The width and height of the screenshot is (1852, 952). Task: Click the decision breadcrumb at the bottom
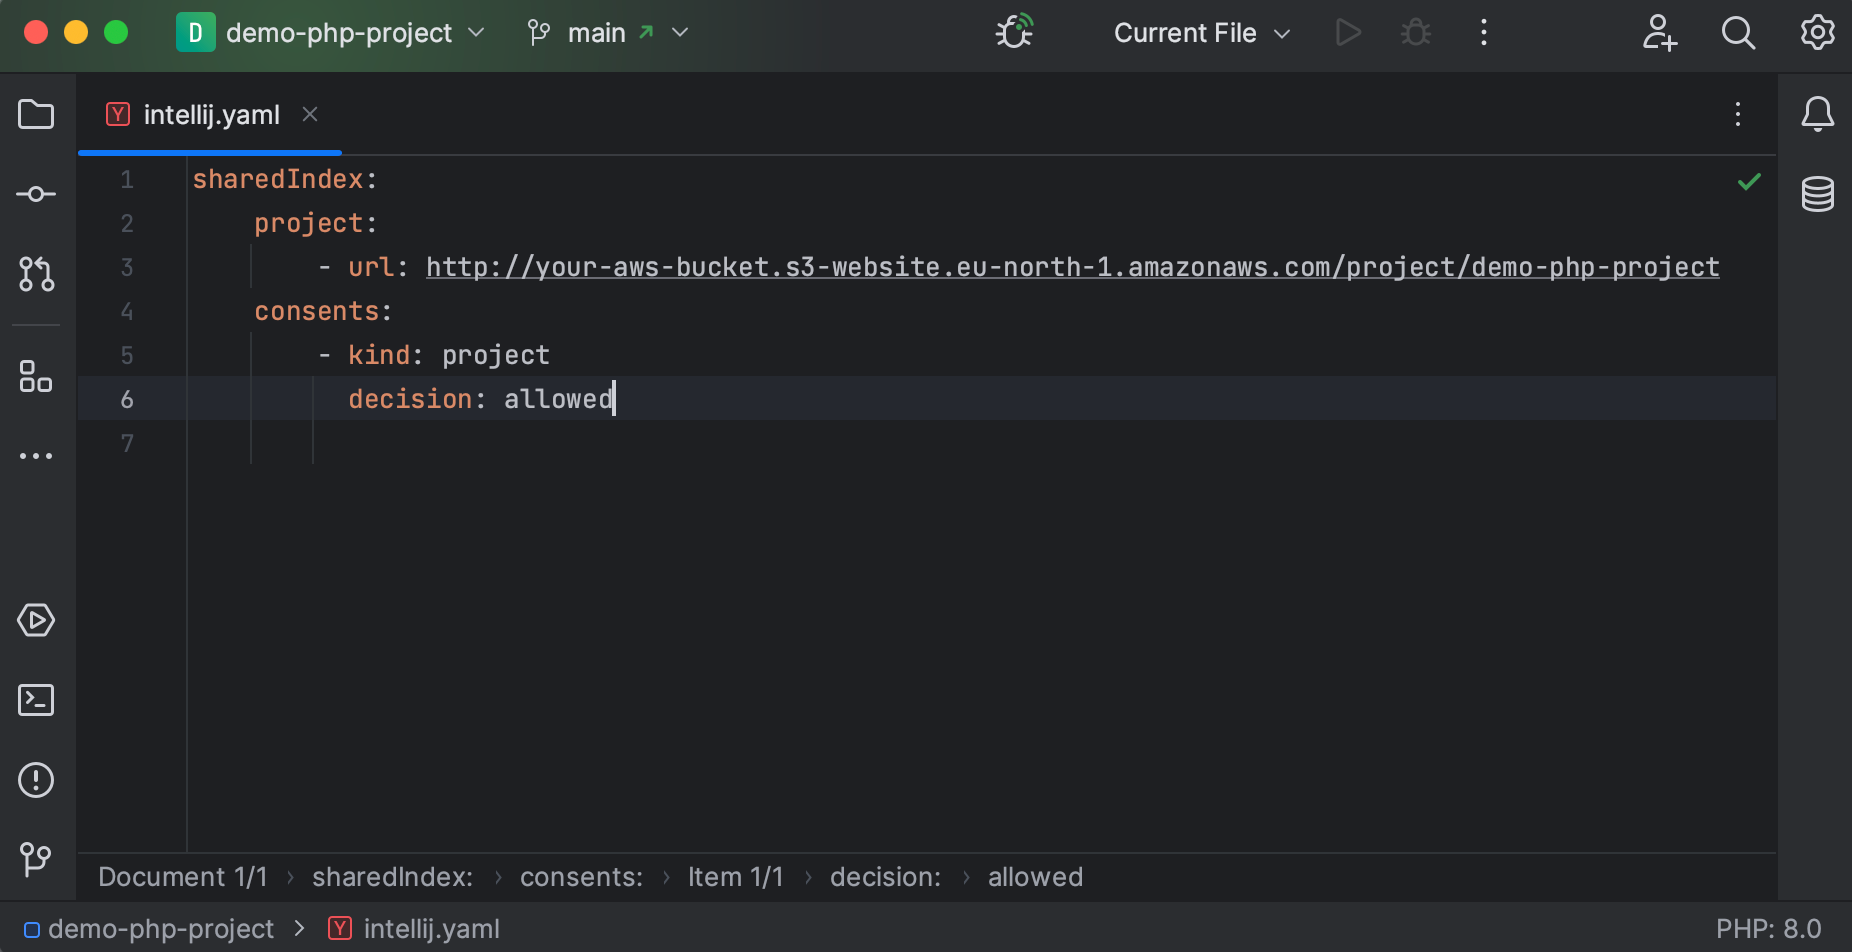[885, 877]
